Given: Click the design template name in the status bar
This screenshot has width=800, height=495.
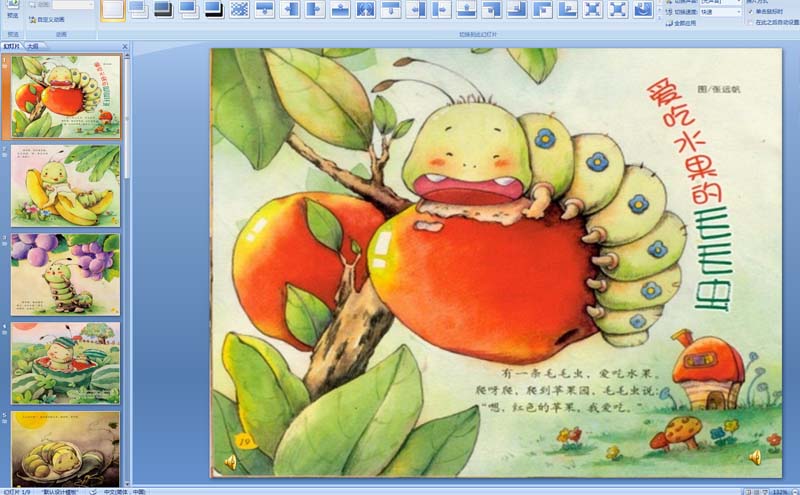Looking at the screenshot, I should (59, 492).
